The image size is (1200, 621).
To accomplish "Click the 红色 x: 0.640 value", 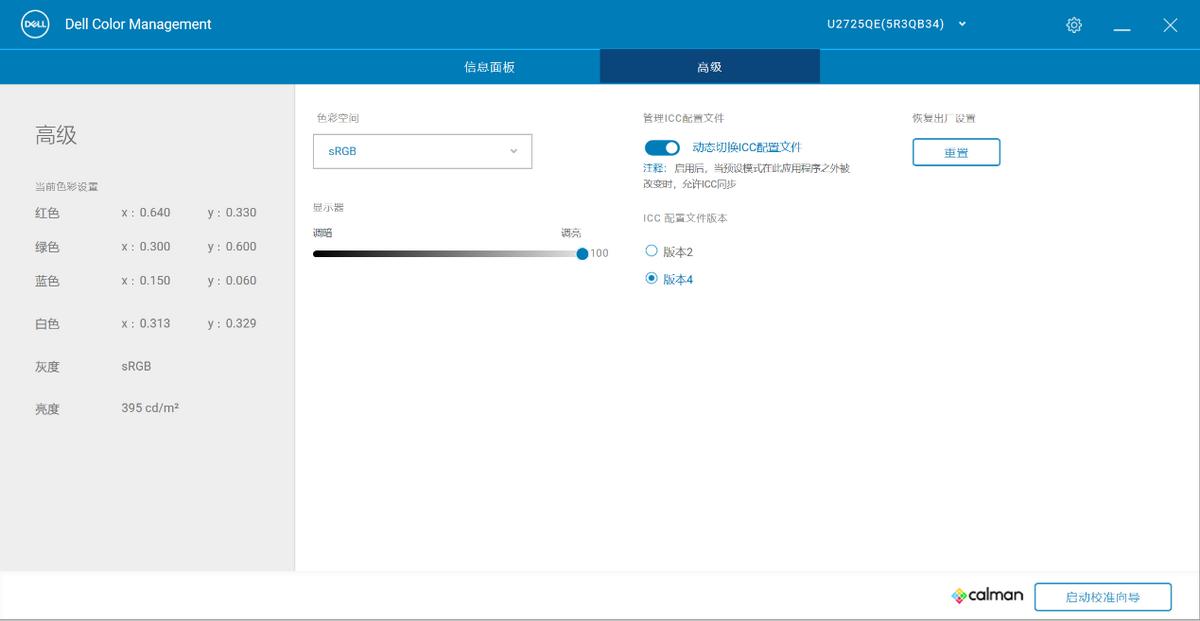I will [146, 212].
